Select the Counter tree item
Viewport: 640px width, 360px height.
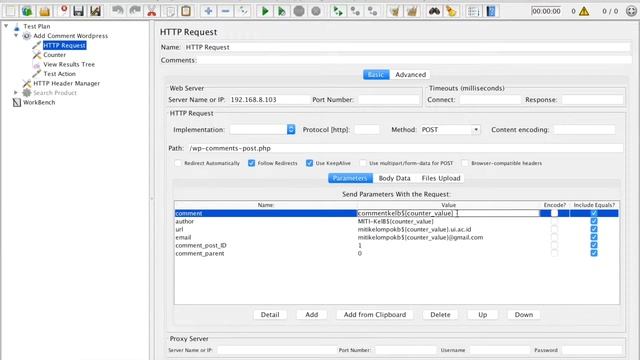click(54, 55)
